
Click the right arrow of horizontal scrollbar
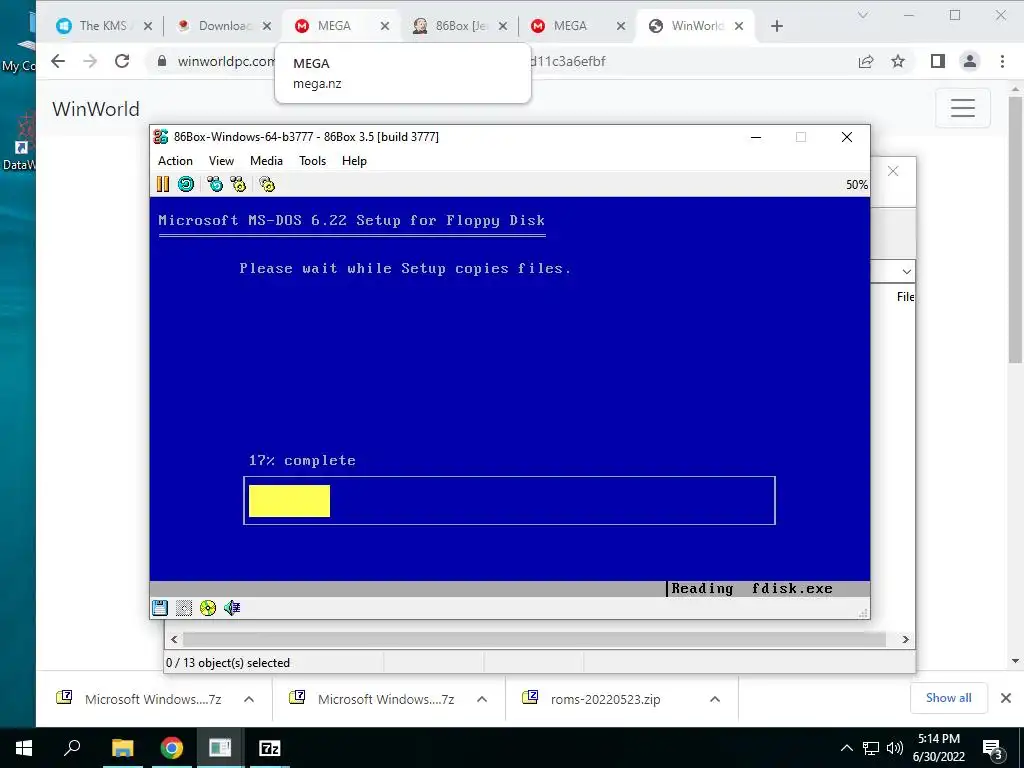905,639
